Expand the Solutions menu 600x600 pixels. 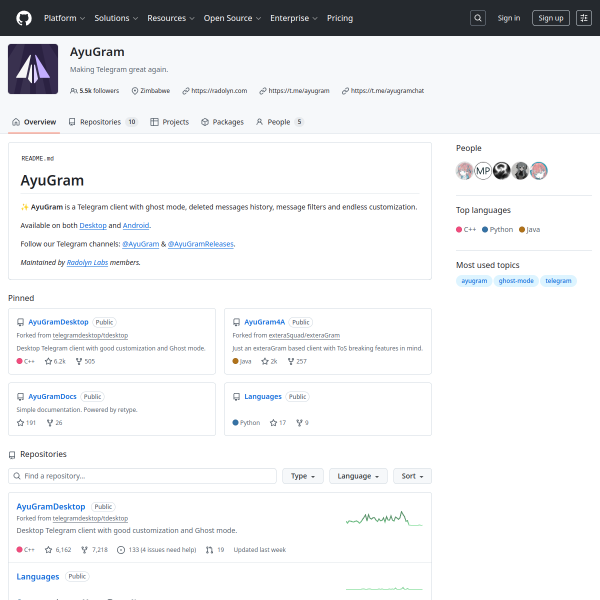(x=116, y=18)
